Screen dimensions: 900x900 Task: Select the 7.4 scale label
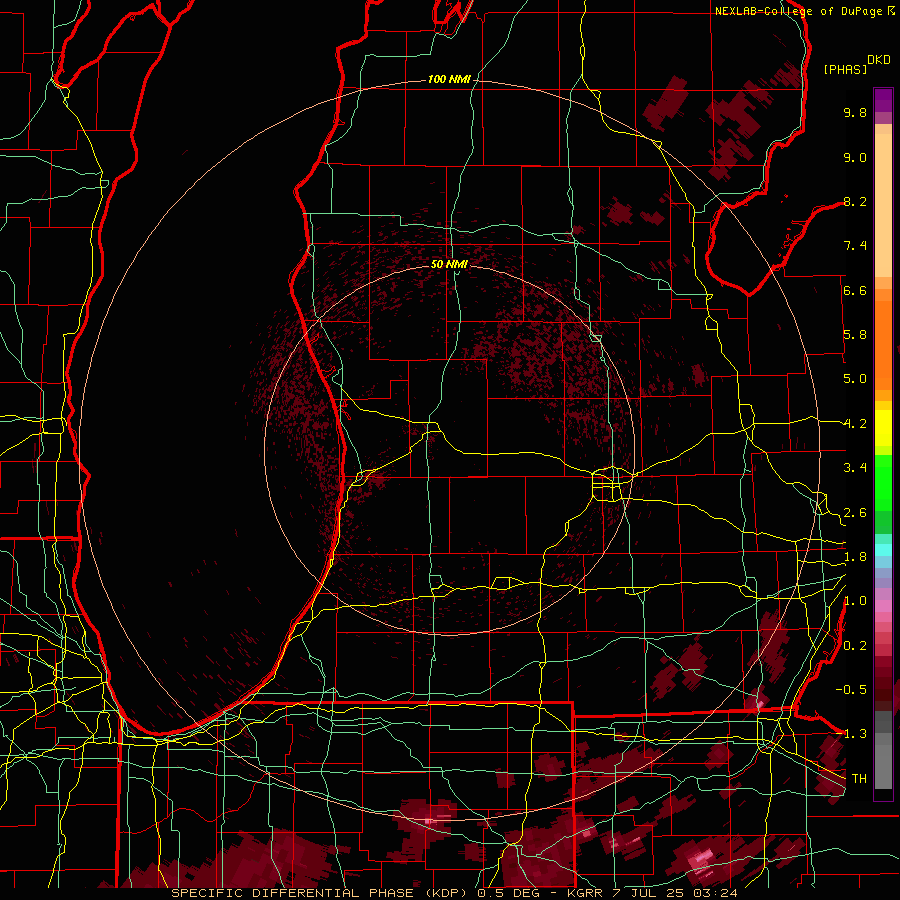pyautogui.click(x=855, y=246)
